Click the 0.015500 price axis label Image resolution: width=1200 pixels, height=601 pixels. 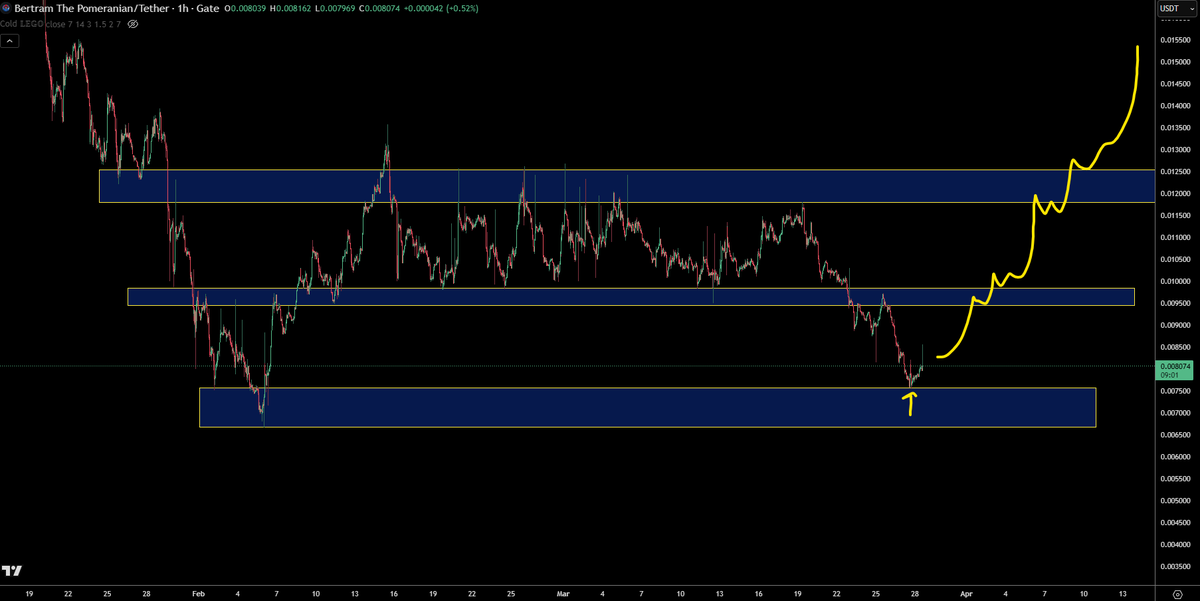(x=1176, y=40)
